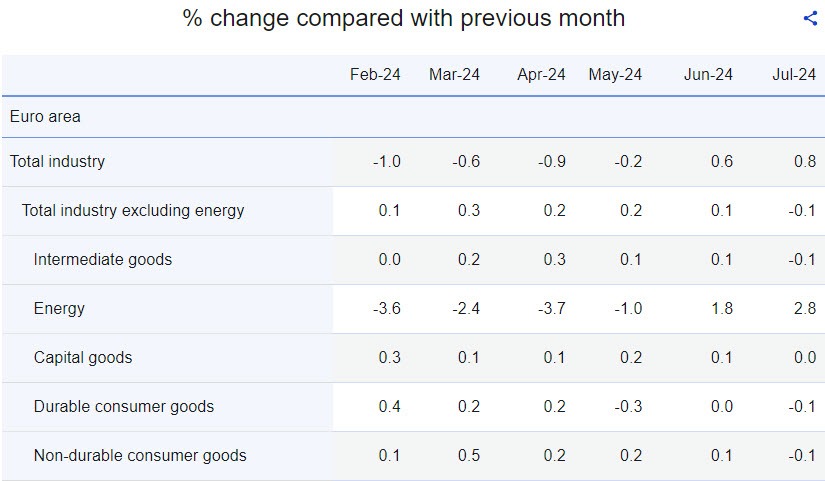This screenshot has width=825, height=481.
Task: Select the May-24 column header
Action: click(615, 75)
